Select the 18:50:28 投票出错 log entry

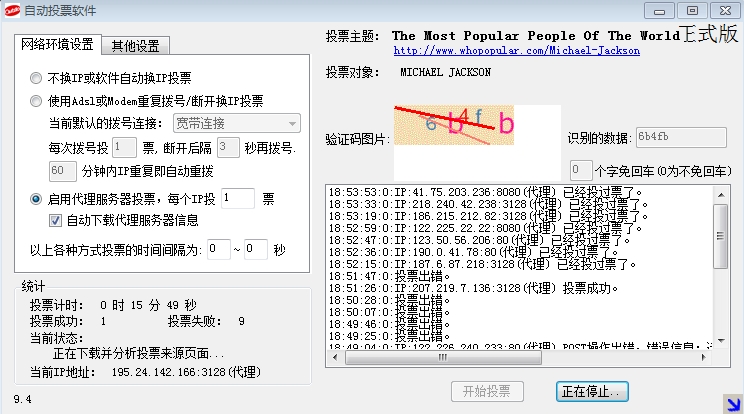tap(389, 300)
